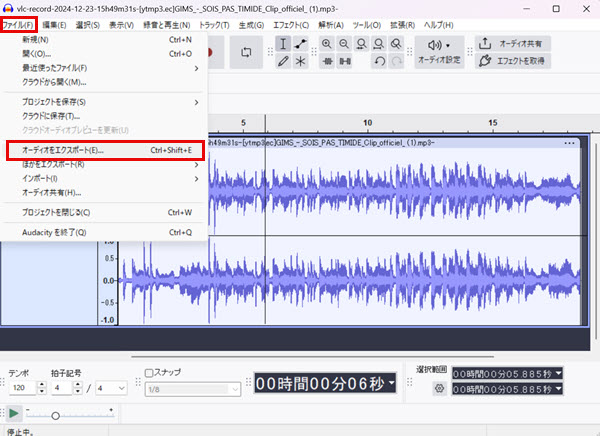Open the オーディオ設定 dropdown
The width and height of the screenshot is (600, 436).
click(439, 52)
